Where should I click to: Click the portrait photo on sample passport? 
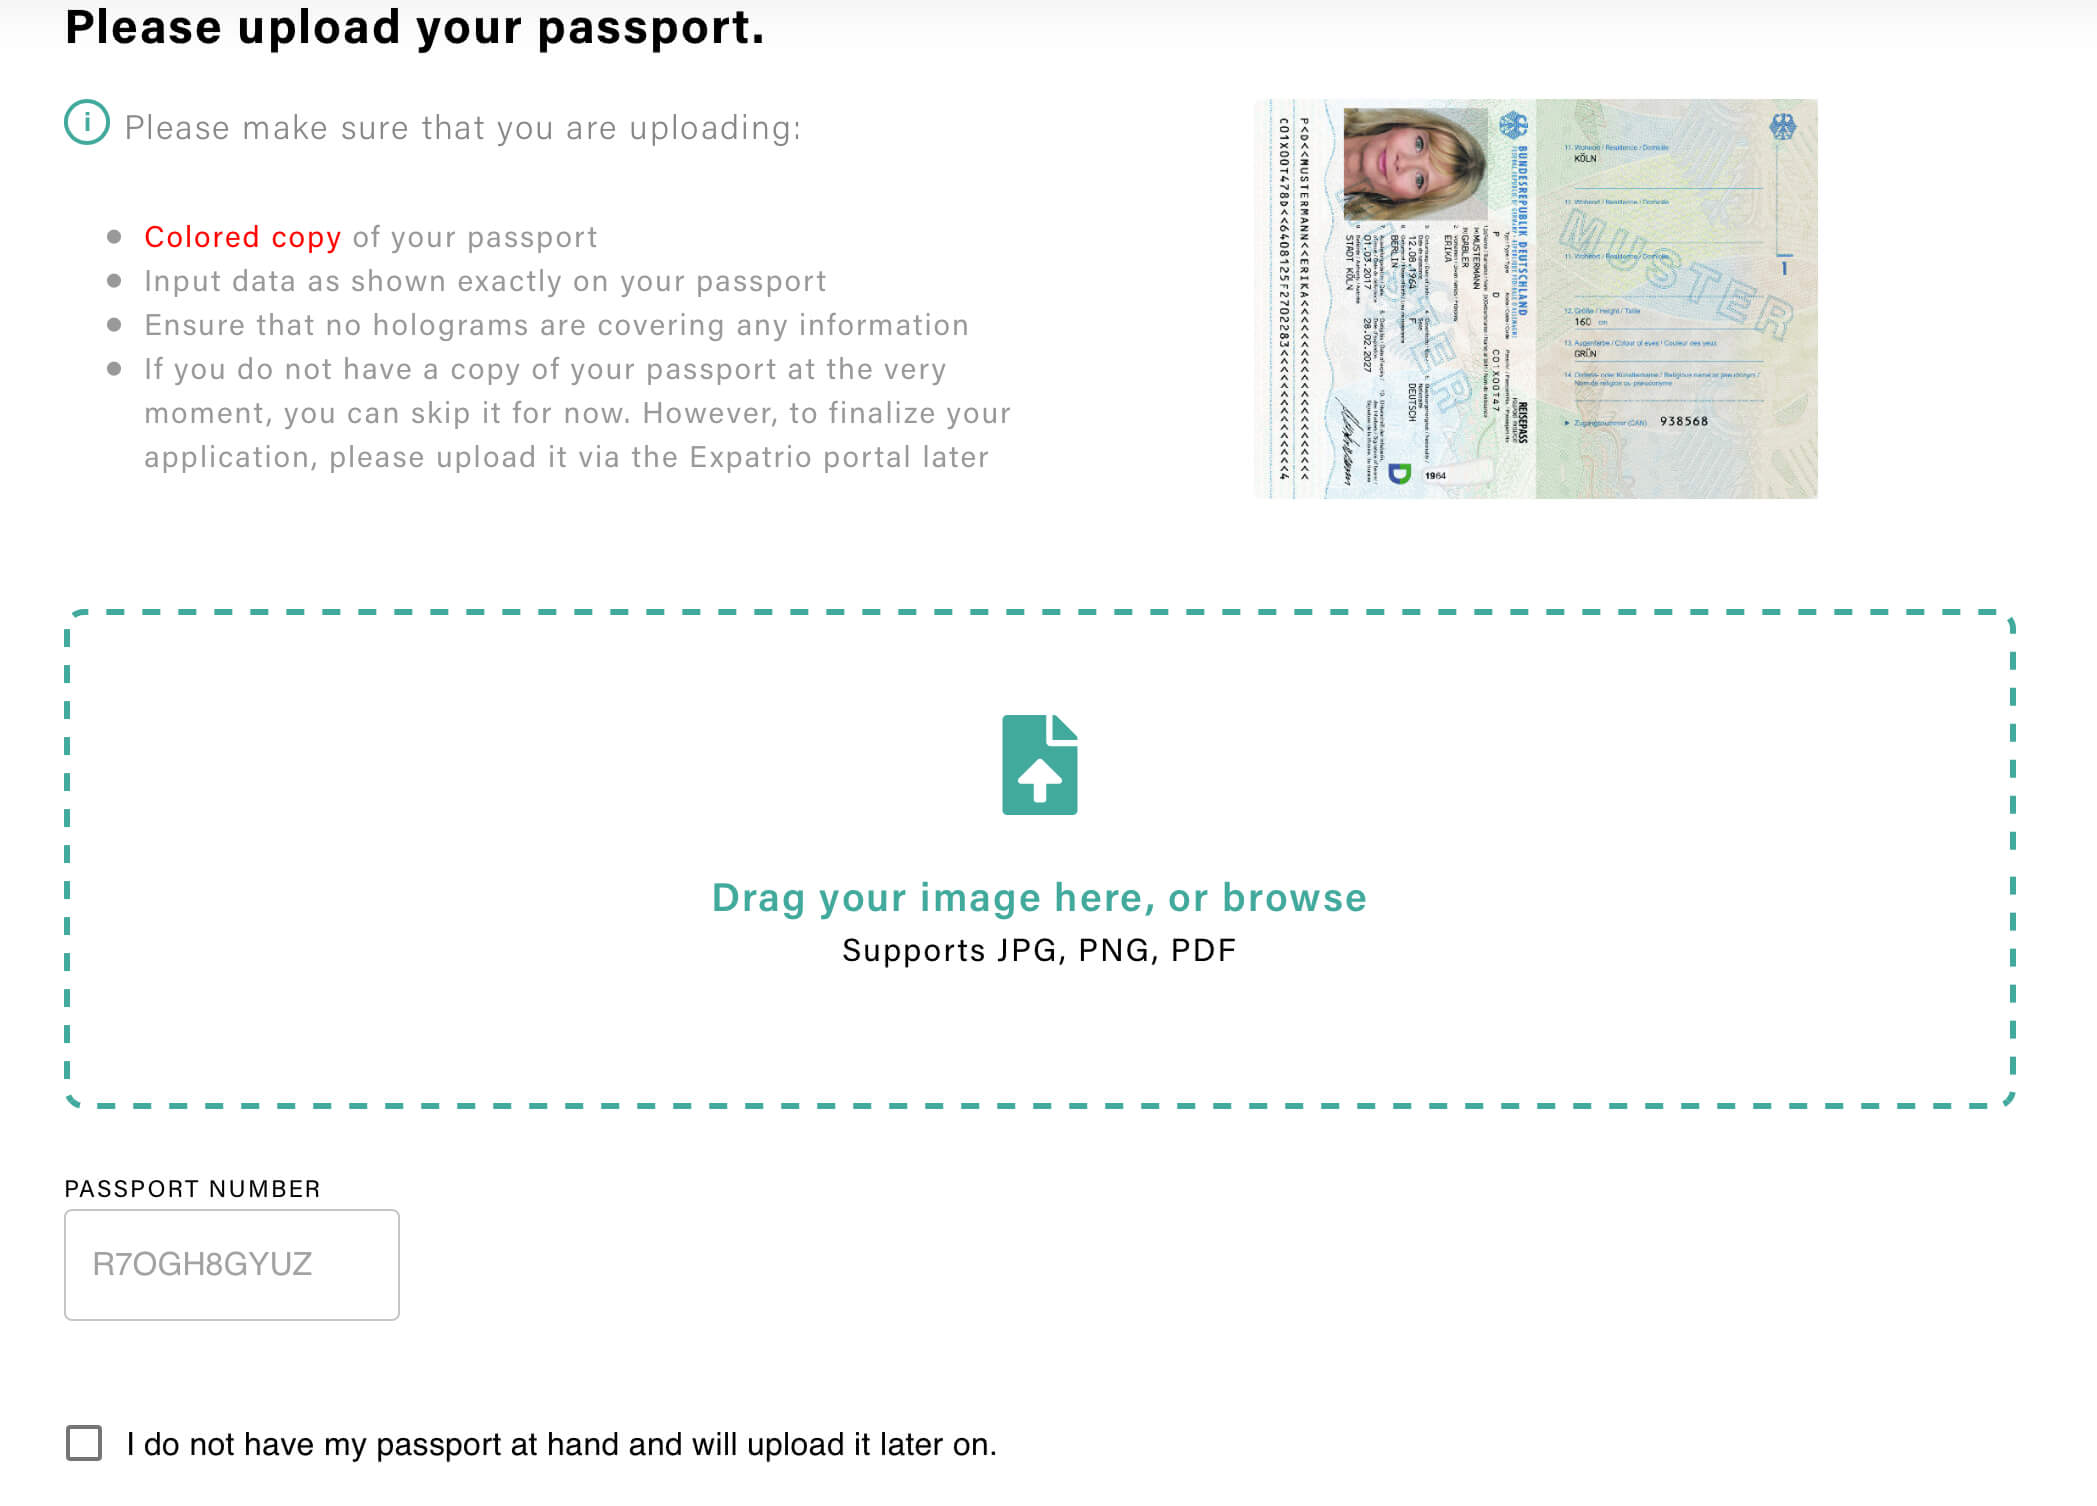[x=1413, y=163]
